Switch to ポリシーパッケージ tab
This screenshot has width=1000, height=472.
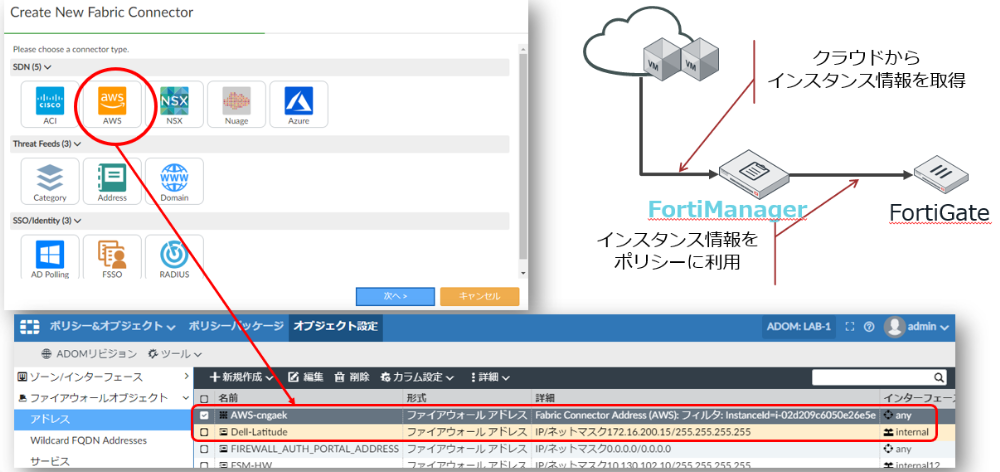(235, 327)
